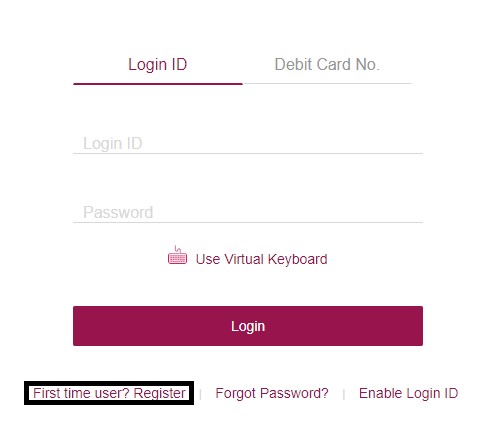The image size is (497, 441).
Task: Select the Password entry line
Action: point(248,212)
